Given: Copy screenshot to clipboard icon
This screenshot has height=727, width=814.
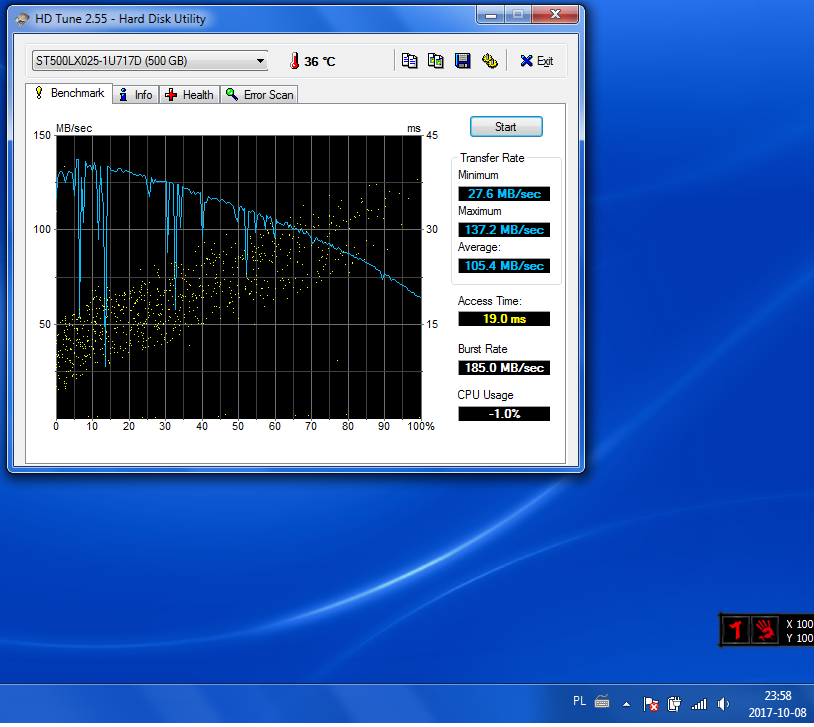Looking at the screenshot, I should [x=436, y=61].
